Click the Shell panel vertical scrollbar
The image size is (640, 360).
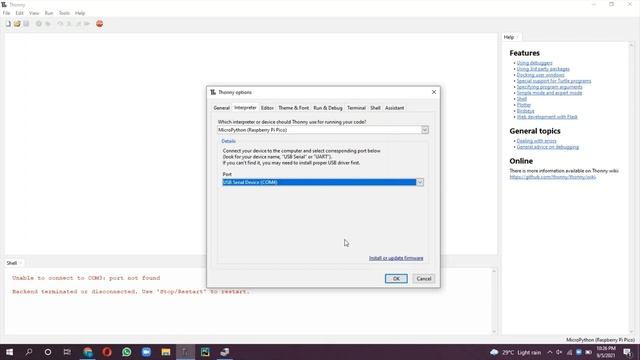point(494,301)
